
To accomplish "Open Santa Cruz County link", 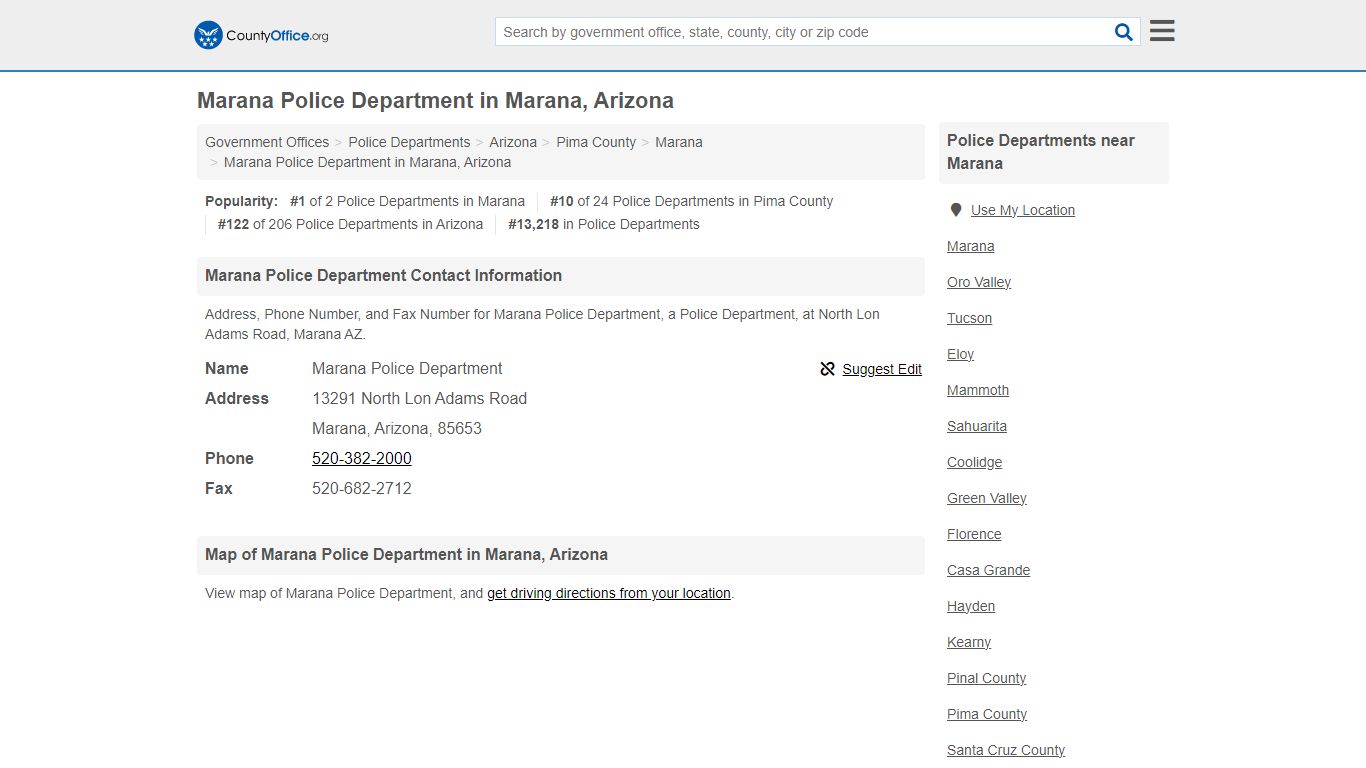I will click(1006, 750).
